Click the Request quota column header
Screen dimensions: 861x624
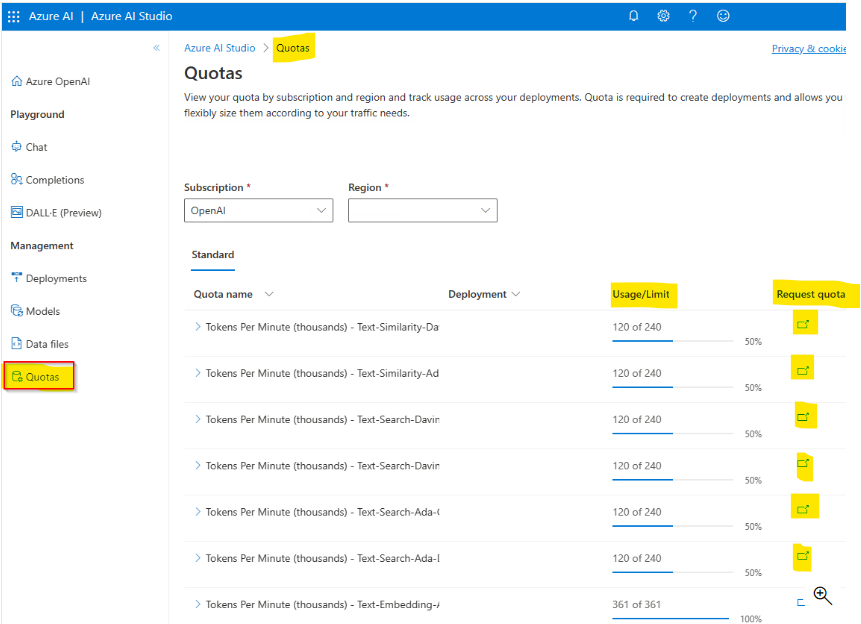810,294
